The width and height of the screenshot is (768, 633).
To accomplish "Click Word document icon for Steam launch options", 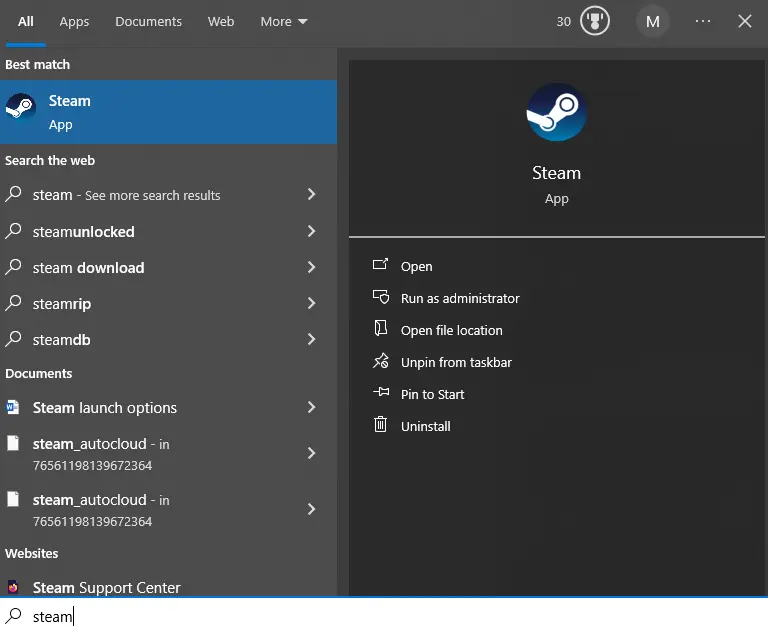I will point(13,407).
